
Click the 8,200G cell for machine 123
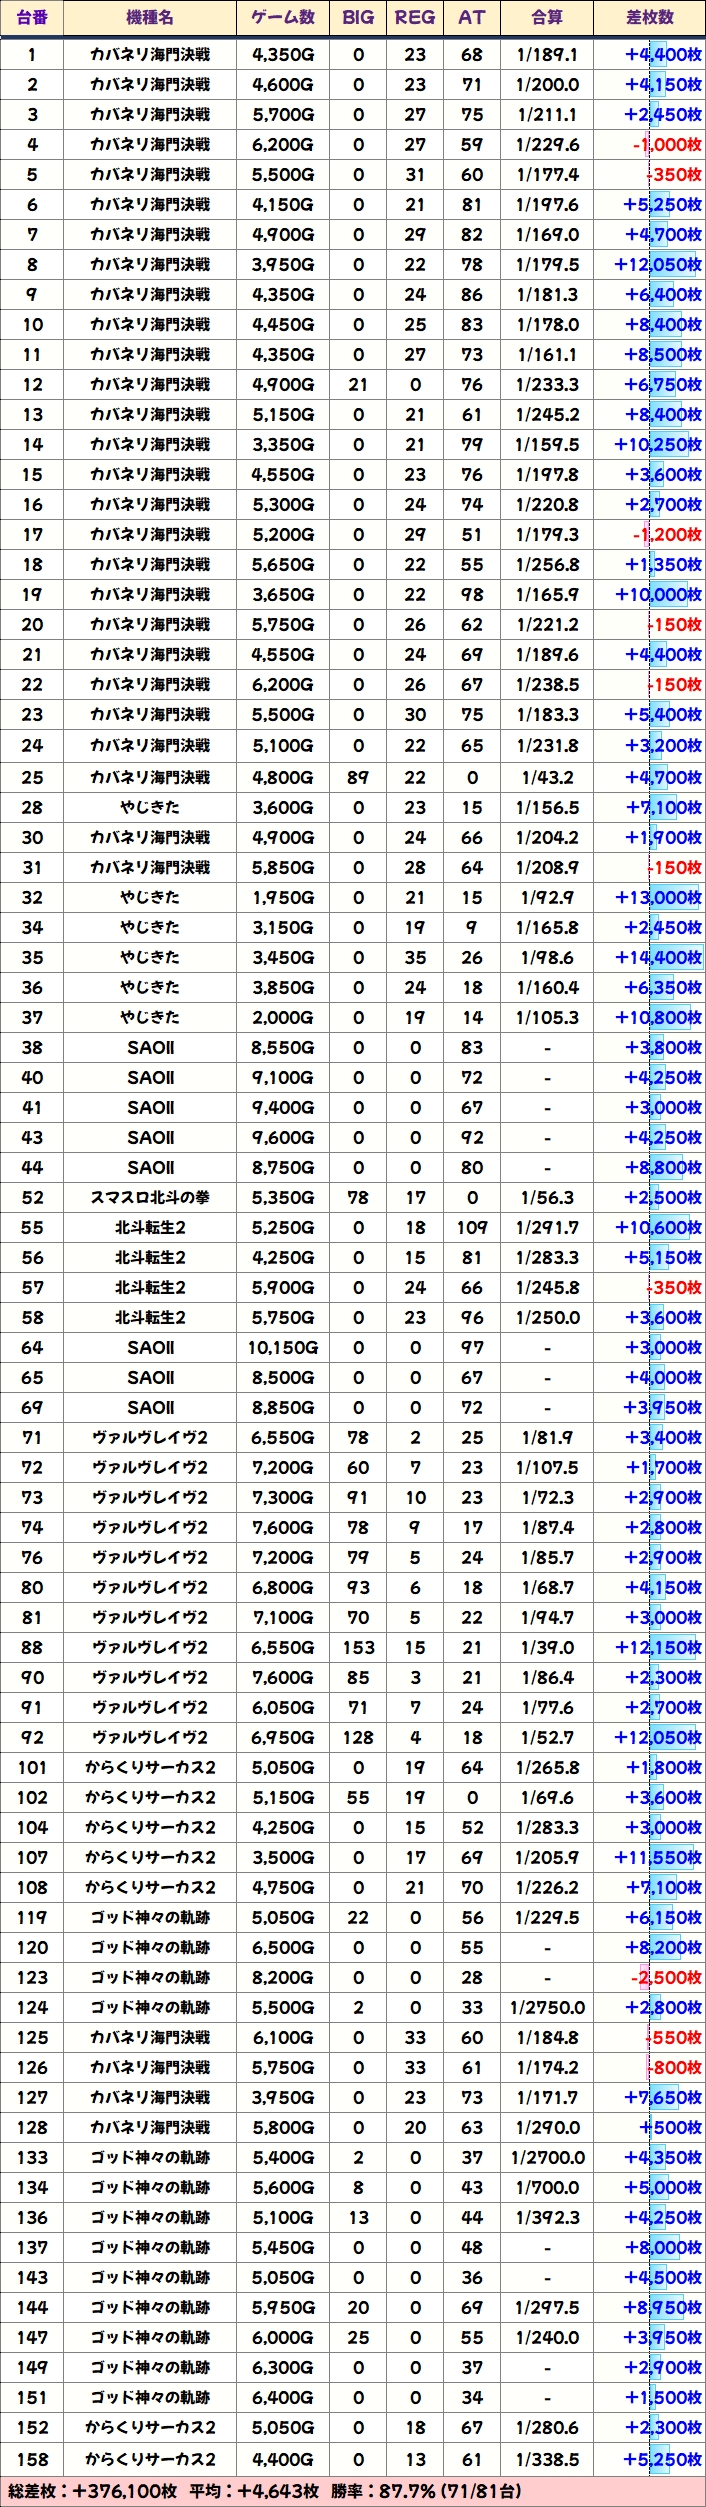coord(283,1977)
